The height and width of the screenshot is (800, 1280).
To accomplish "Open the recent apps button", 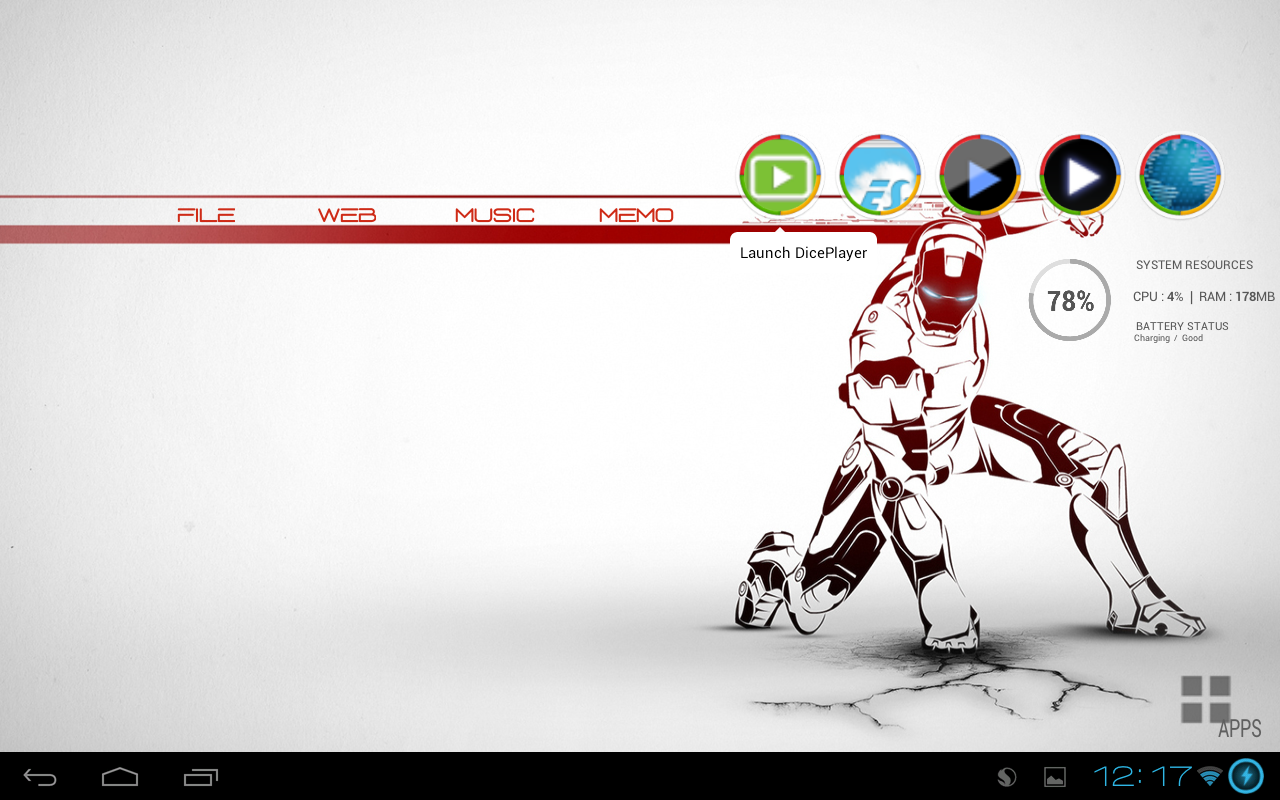I will coord(201,777).
